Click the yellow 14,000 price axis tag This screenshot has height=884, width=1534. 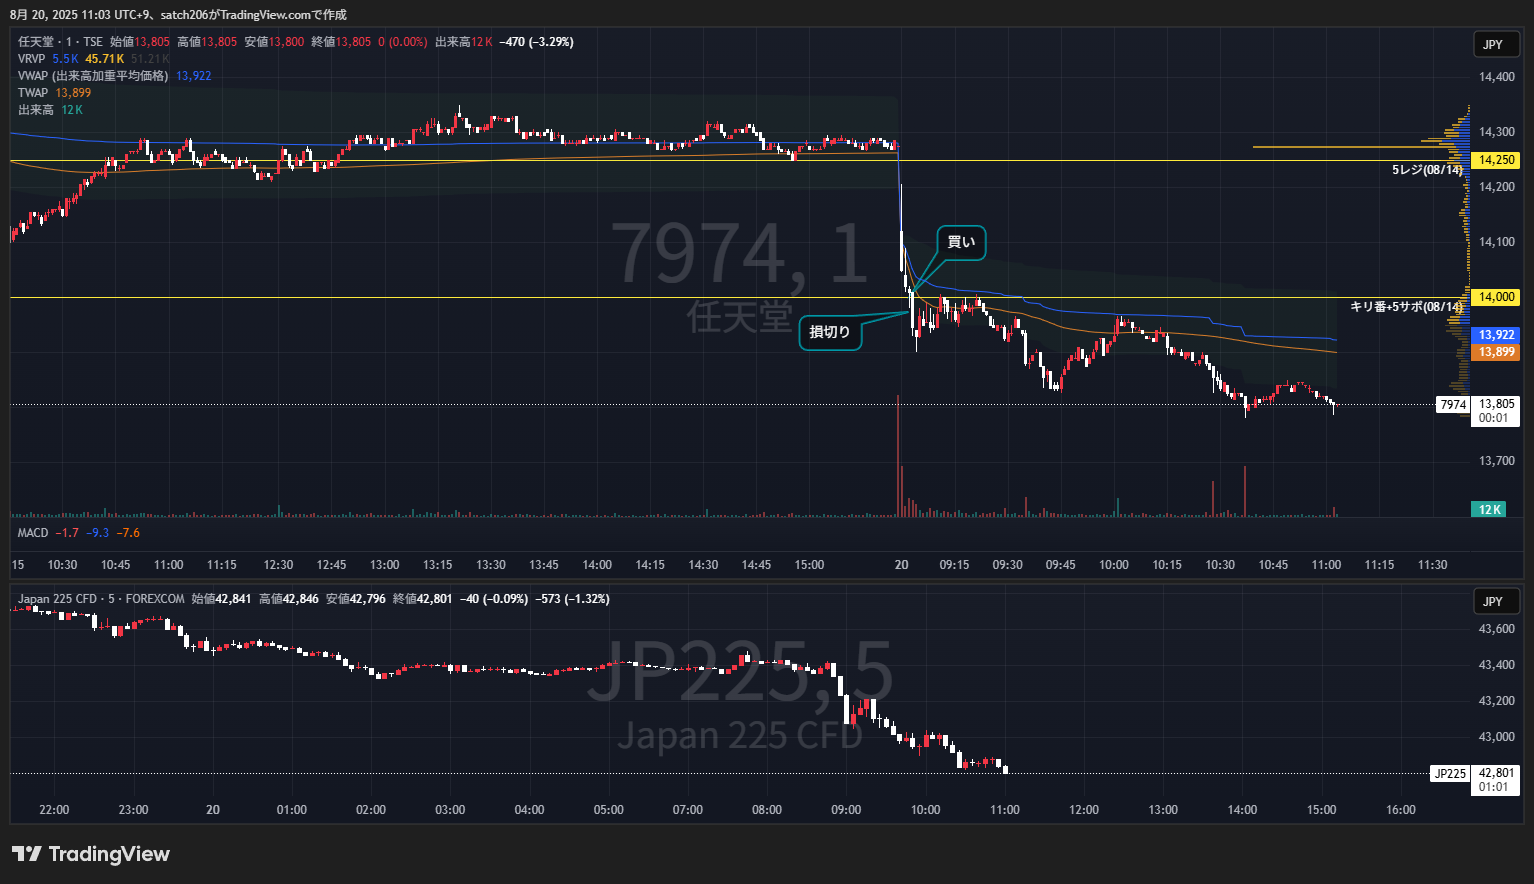pyautogui.click(x=1497, y=297)
